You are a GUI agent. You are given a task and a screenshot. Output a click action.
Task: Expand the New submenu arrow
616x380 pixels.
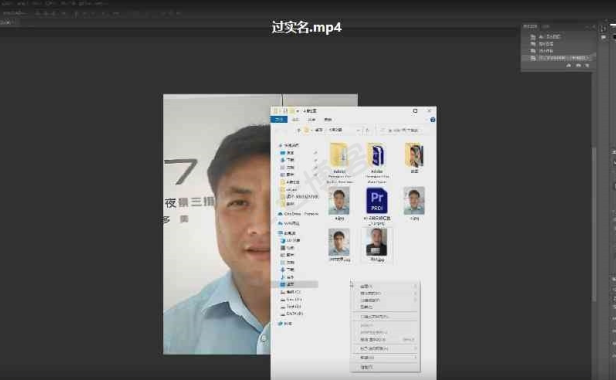click(415, 358)
